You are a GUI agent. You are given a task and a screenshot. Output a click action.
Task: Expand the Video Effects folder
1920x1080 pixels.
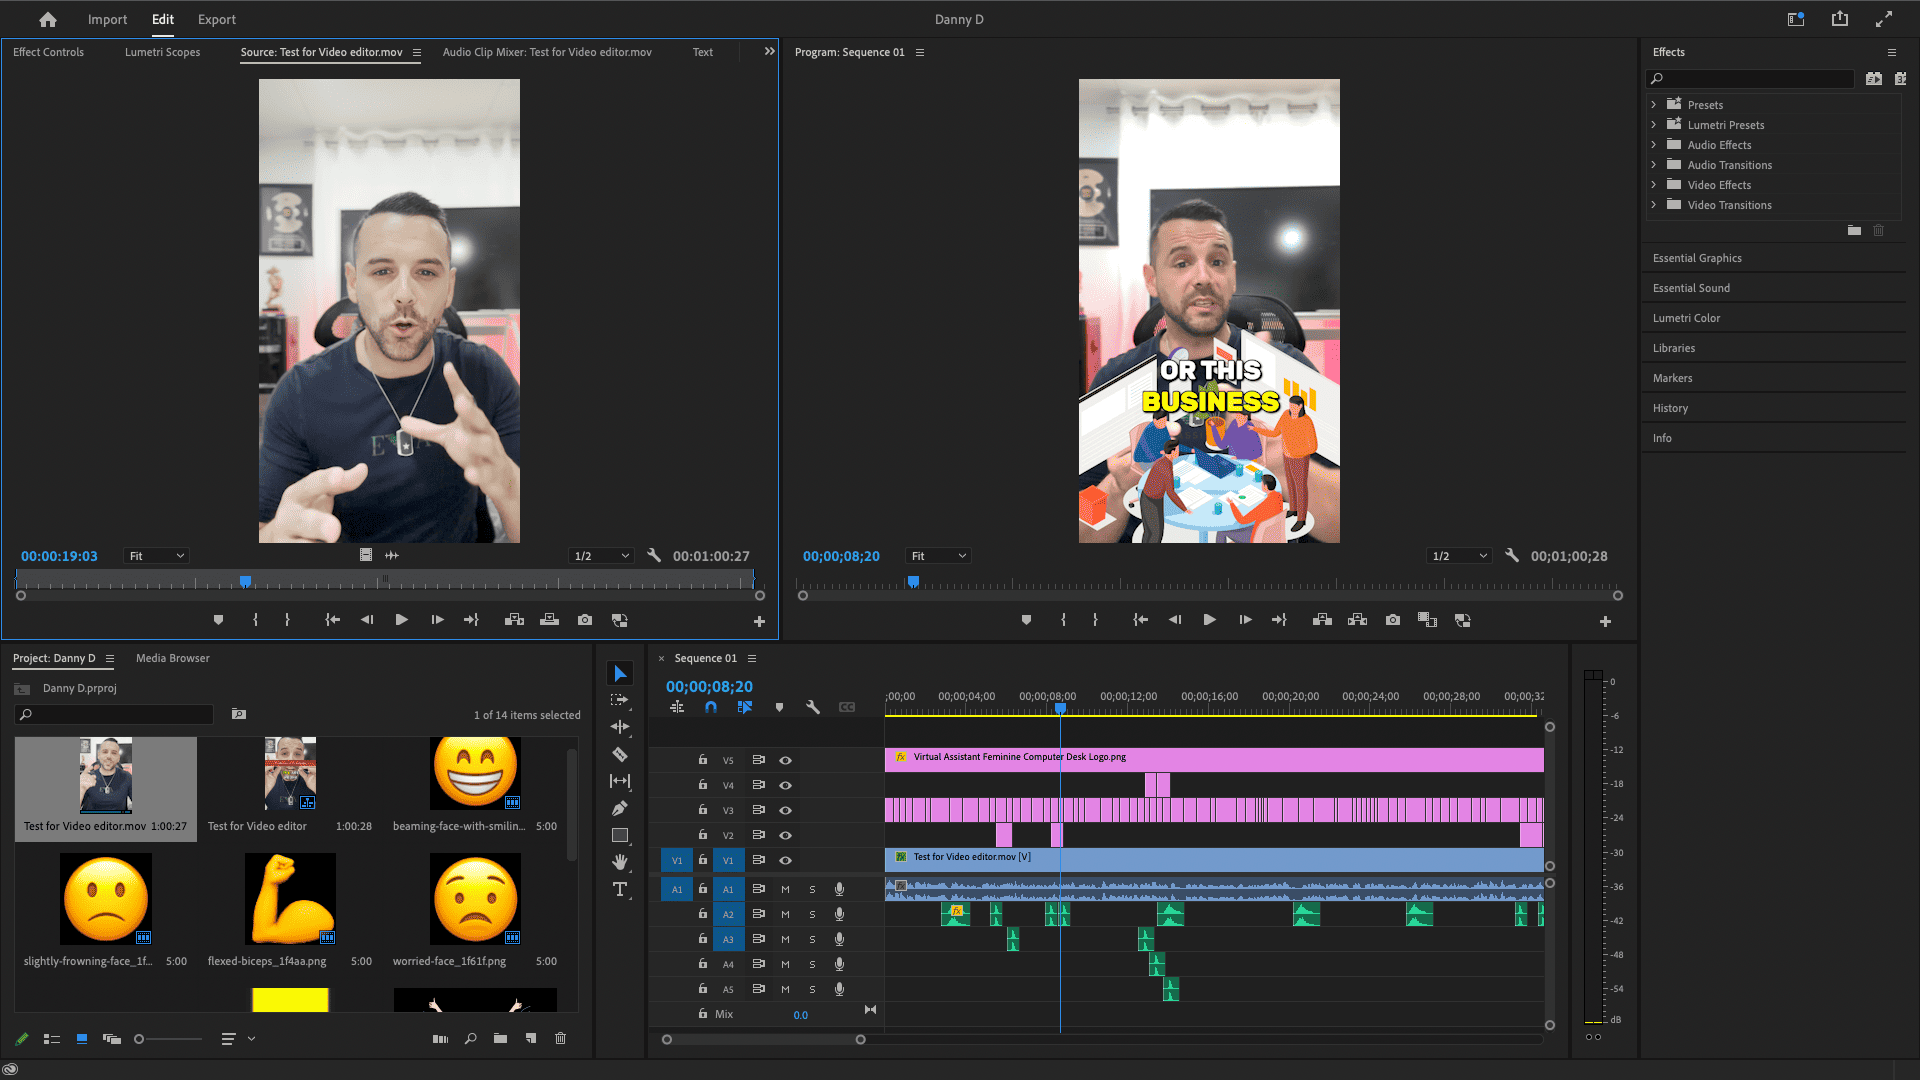(1654, 185)
